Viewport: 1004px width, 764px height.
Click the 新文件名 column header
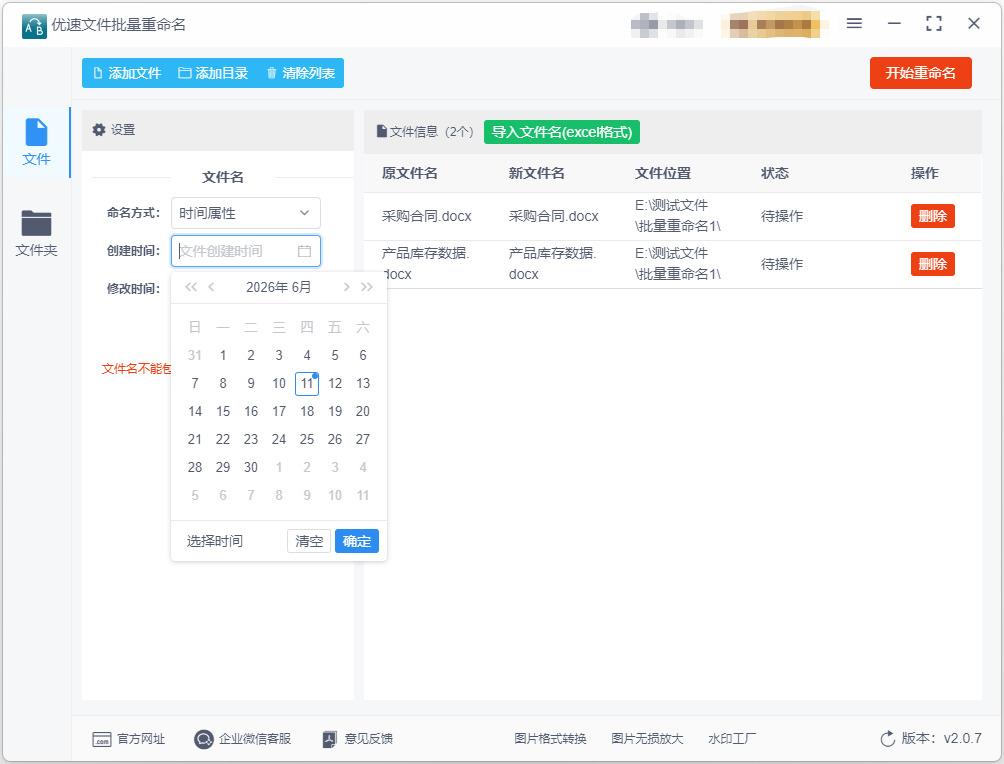coord(537,173)
